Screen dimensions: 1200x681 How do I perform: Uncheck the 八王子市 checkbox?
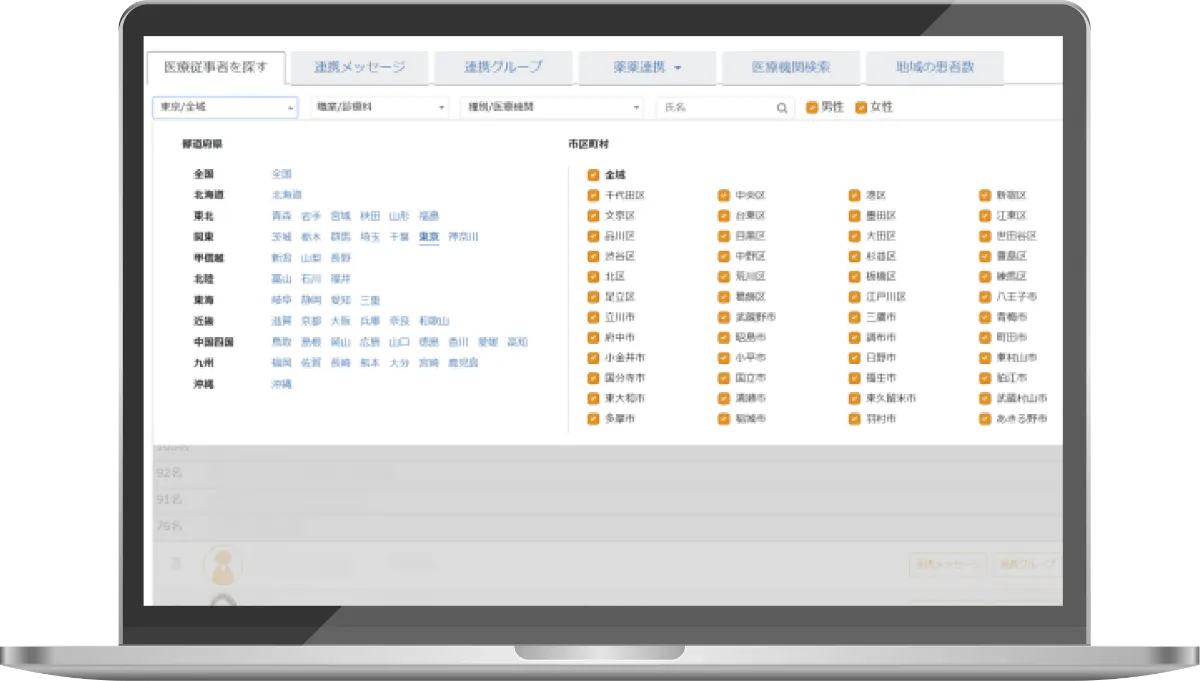pyautogui.click(x=985, y=297)
